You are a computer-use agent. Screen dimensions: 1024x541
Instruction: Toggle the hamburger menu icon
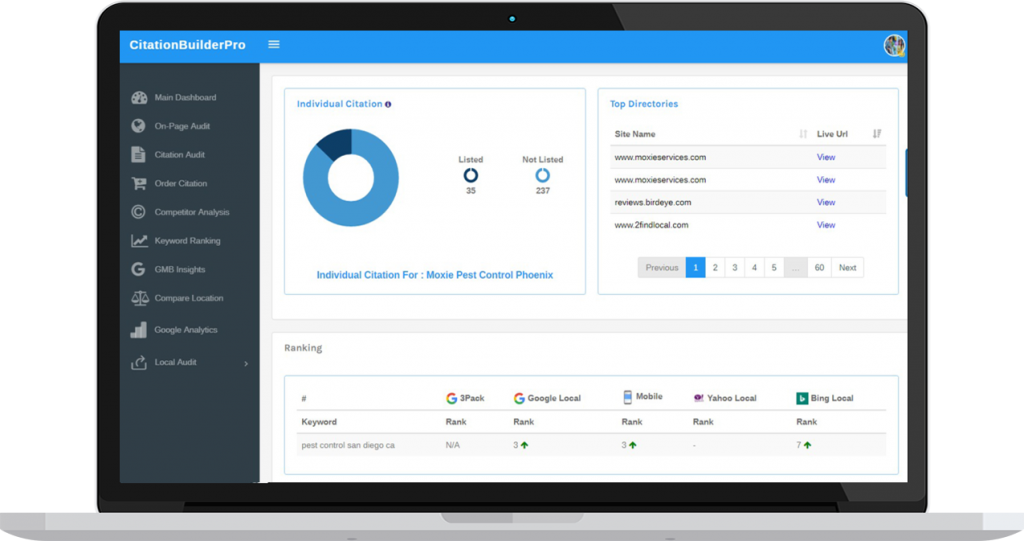click(x=274, y=44)
